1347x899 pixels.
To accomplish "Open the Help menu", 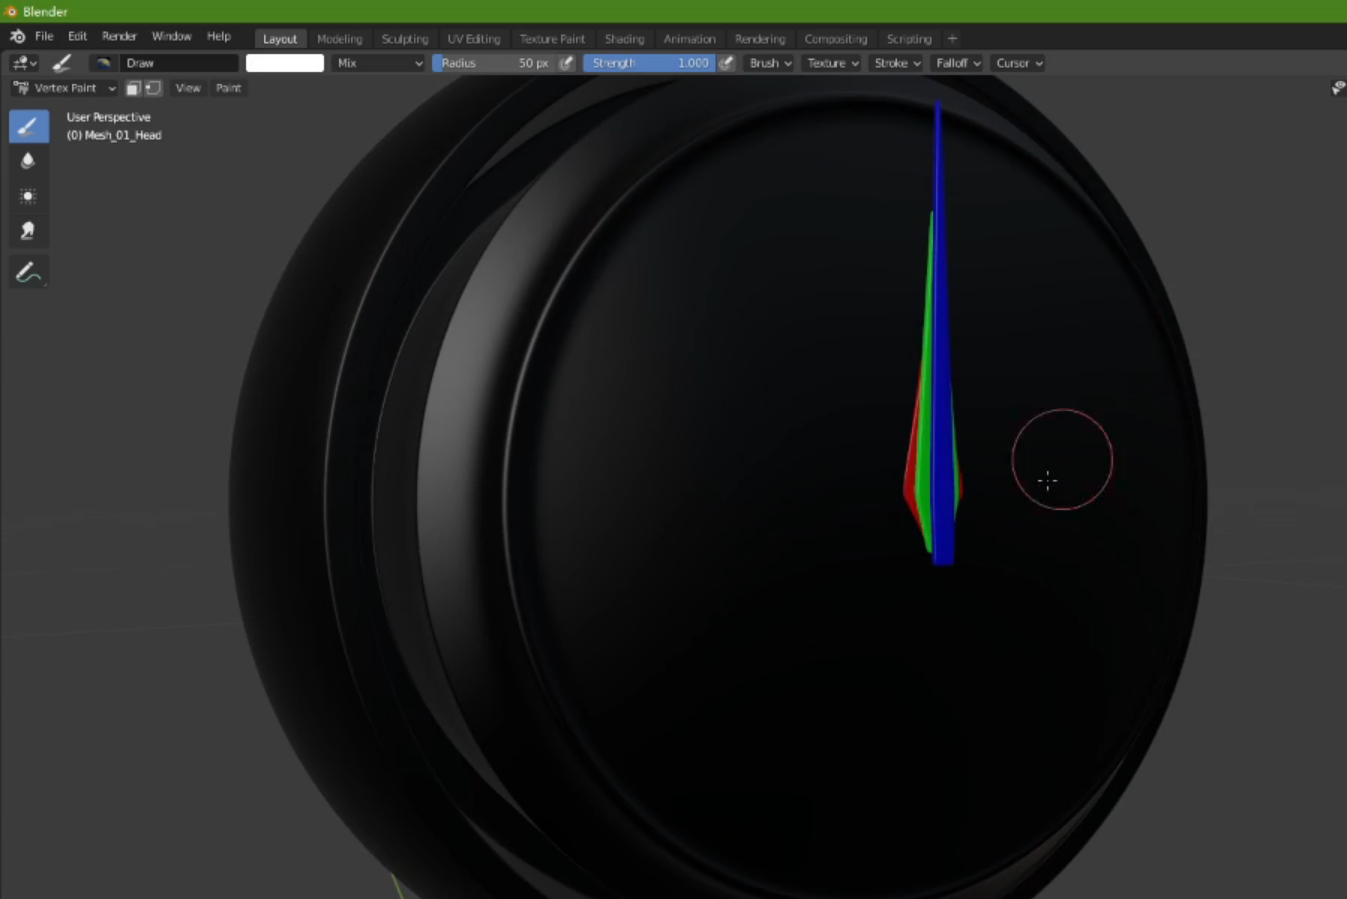I will tap(218, 36).
